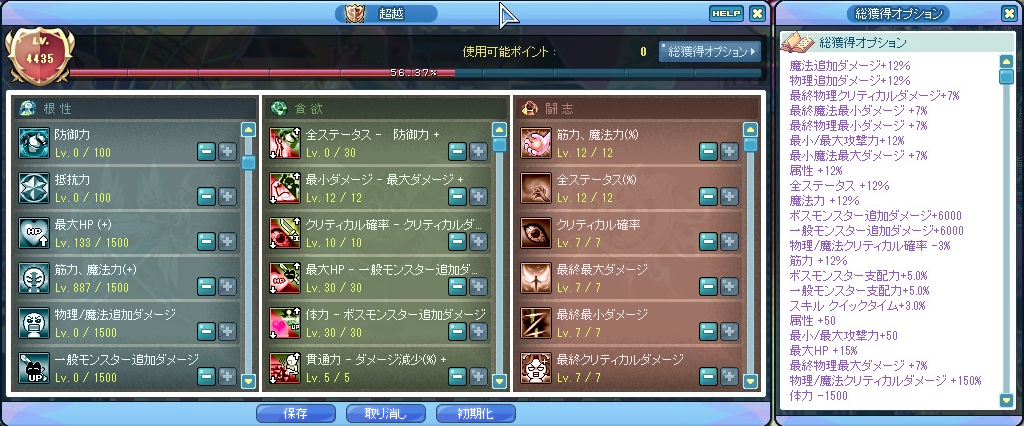Click the 取り消し cancel button

tap(385, 414)
